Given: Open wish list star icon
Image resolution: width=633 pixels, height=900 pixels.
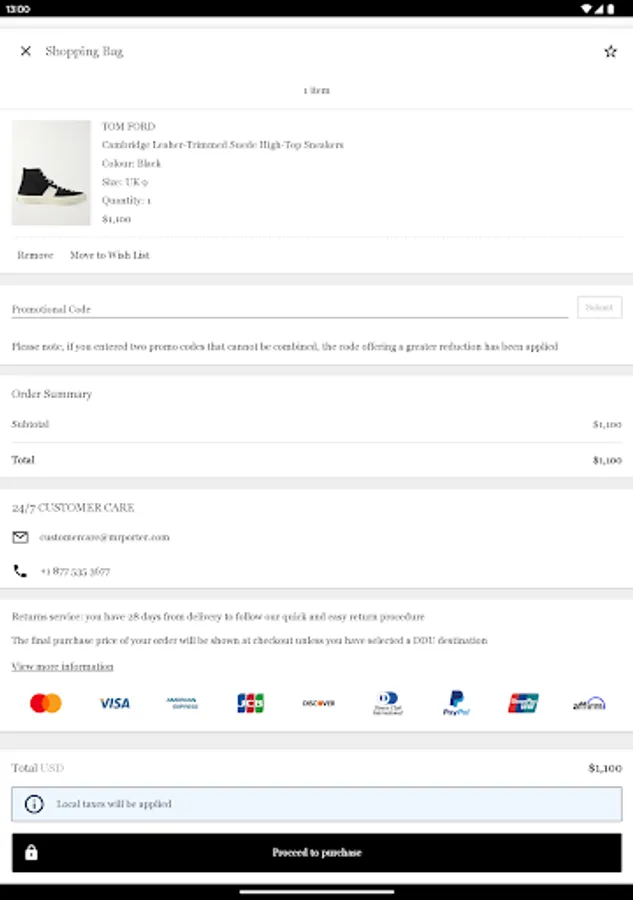Looking at the screenshot, I should point(610,51).
